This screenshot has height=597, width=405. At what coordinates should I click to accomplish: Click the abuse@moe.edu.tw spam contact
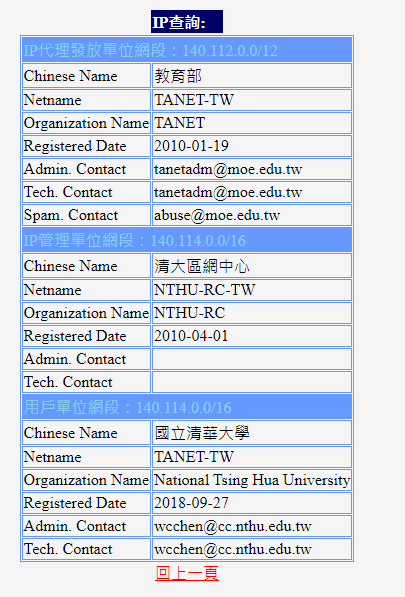click(217, 215)
